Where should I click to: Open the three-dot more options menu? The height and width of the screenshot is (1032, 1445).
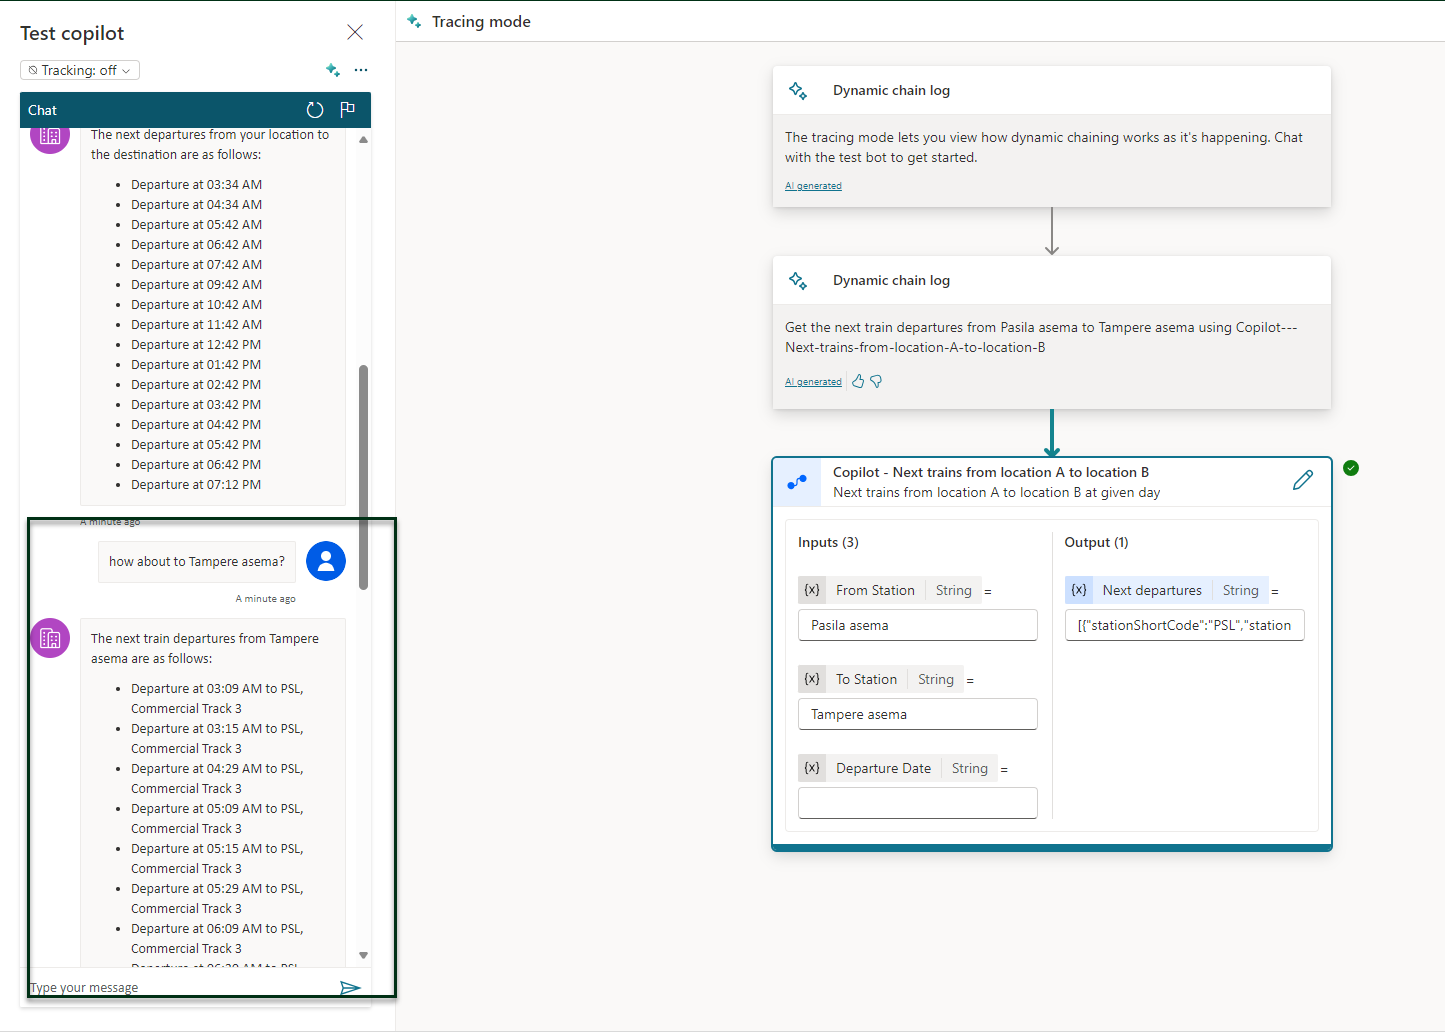coord(361,70)
